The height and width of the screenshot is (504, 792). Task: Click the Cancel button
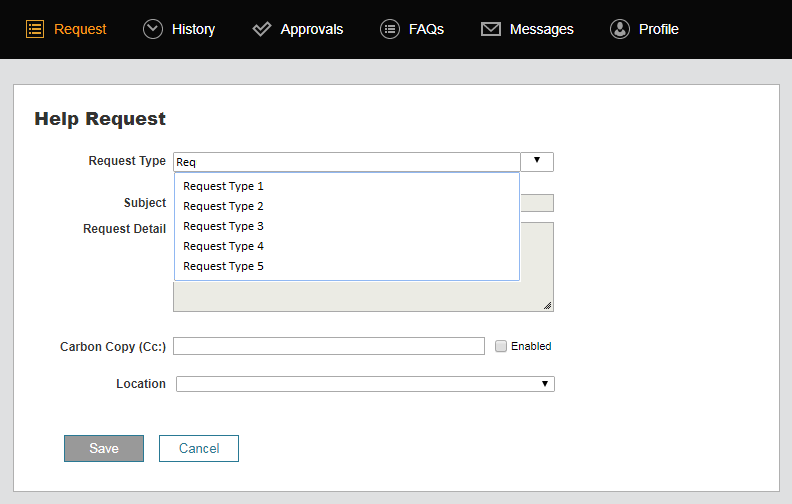click(x=199, y=448)
